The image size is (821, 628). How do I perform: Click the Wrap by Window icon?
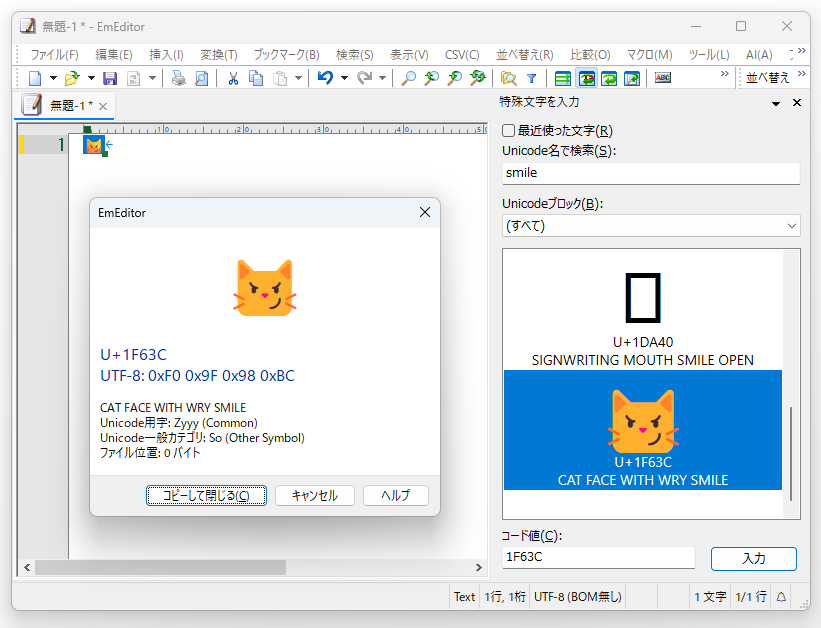(609, 79)
